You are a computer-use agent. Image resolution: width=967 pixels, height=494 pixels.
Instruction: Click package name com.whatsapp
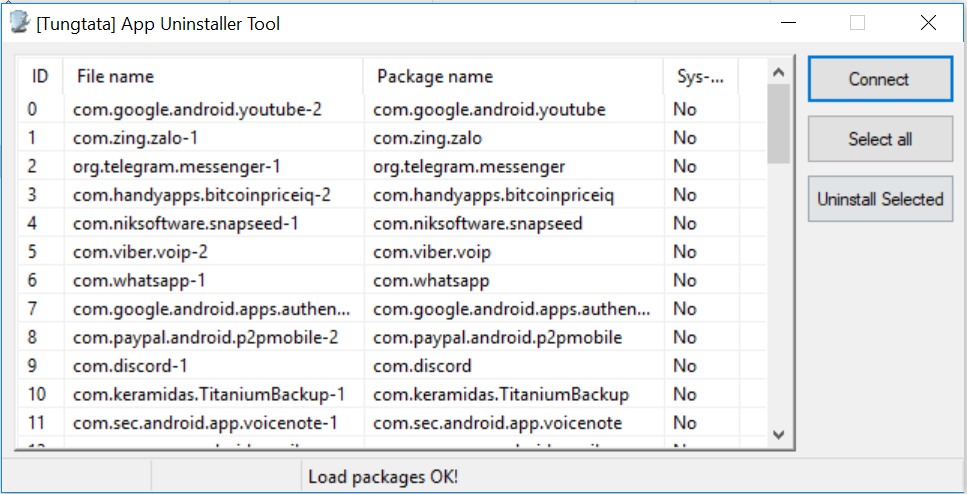[x=431, y=281]
